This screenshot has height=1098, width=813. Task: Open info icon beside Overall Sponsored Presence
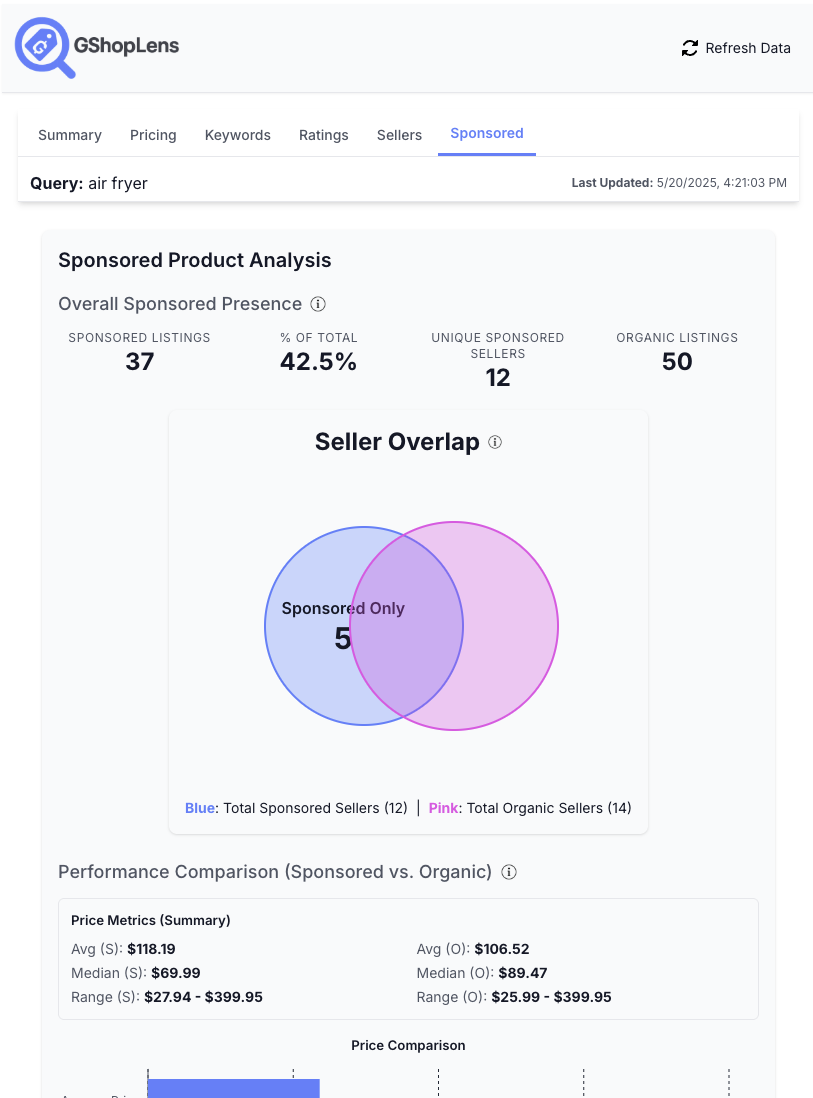coord(318,304)
